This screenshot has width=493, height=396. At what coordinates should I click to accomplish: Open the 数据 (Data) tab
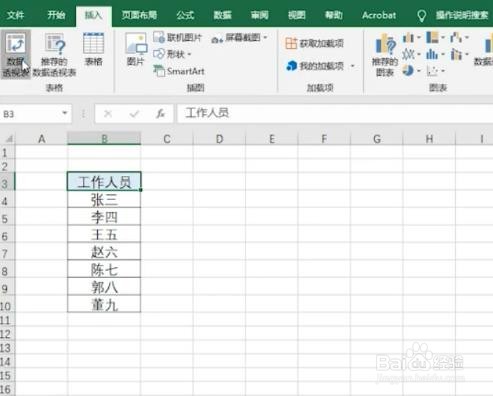coord(222,15)
